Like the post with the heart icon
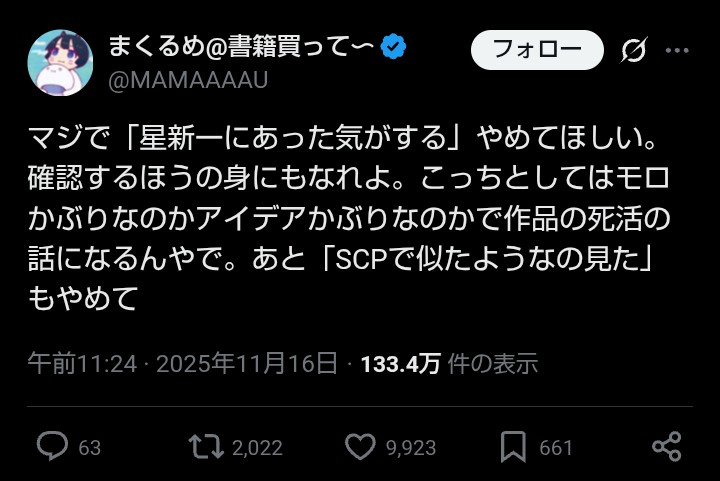720x481 pixels. (360, 447)
